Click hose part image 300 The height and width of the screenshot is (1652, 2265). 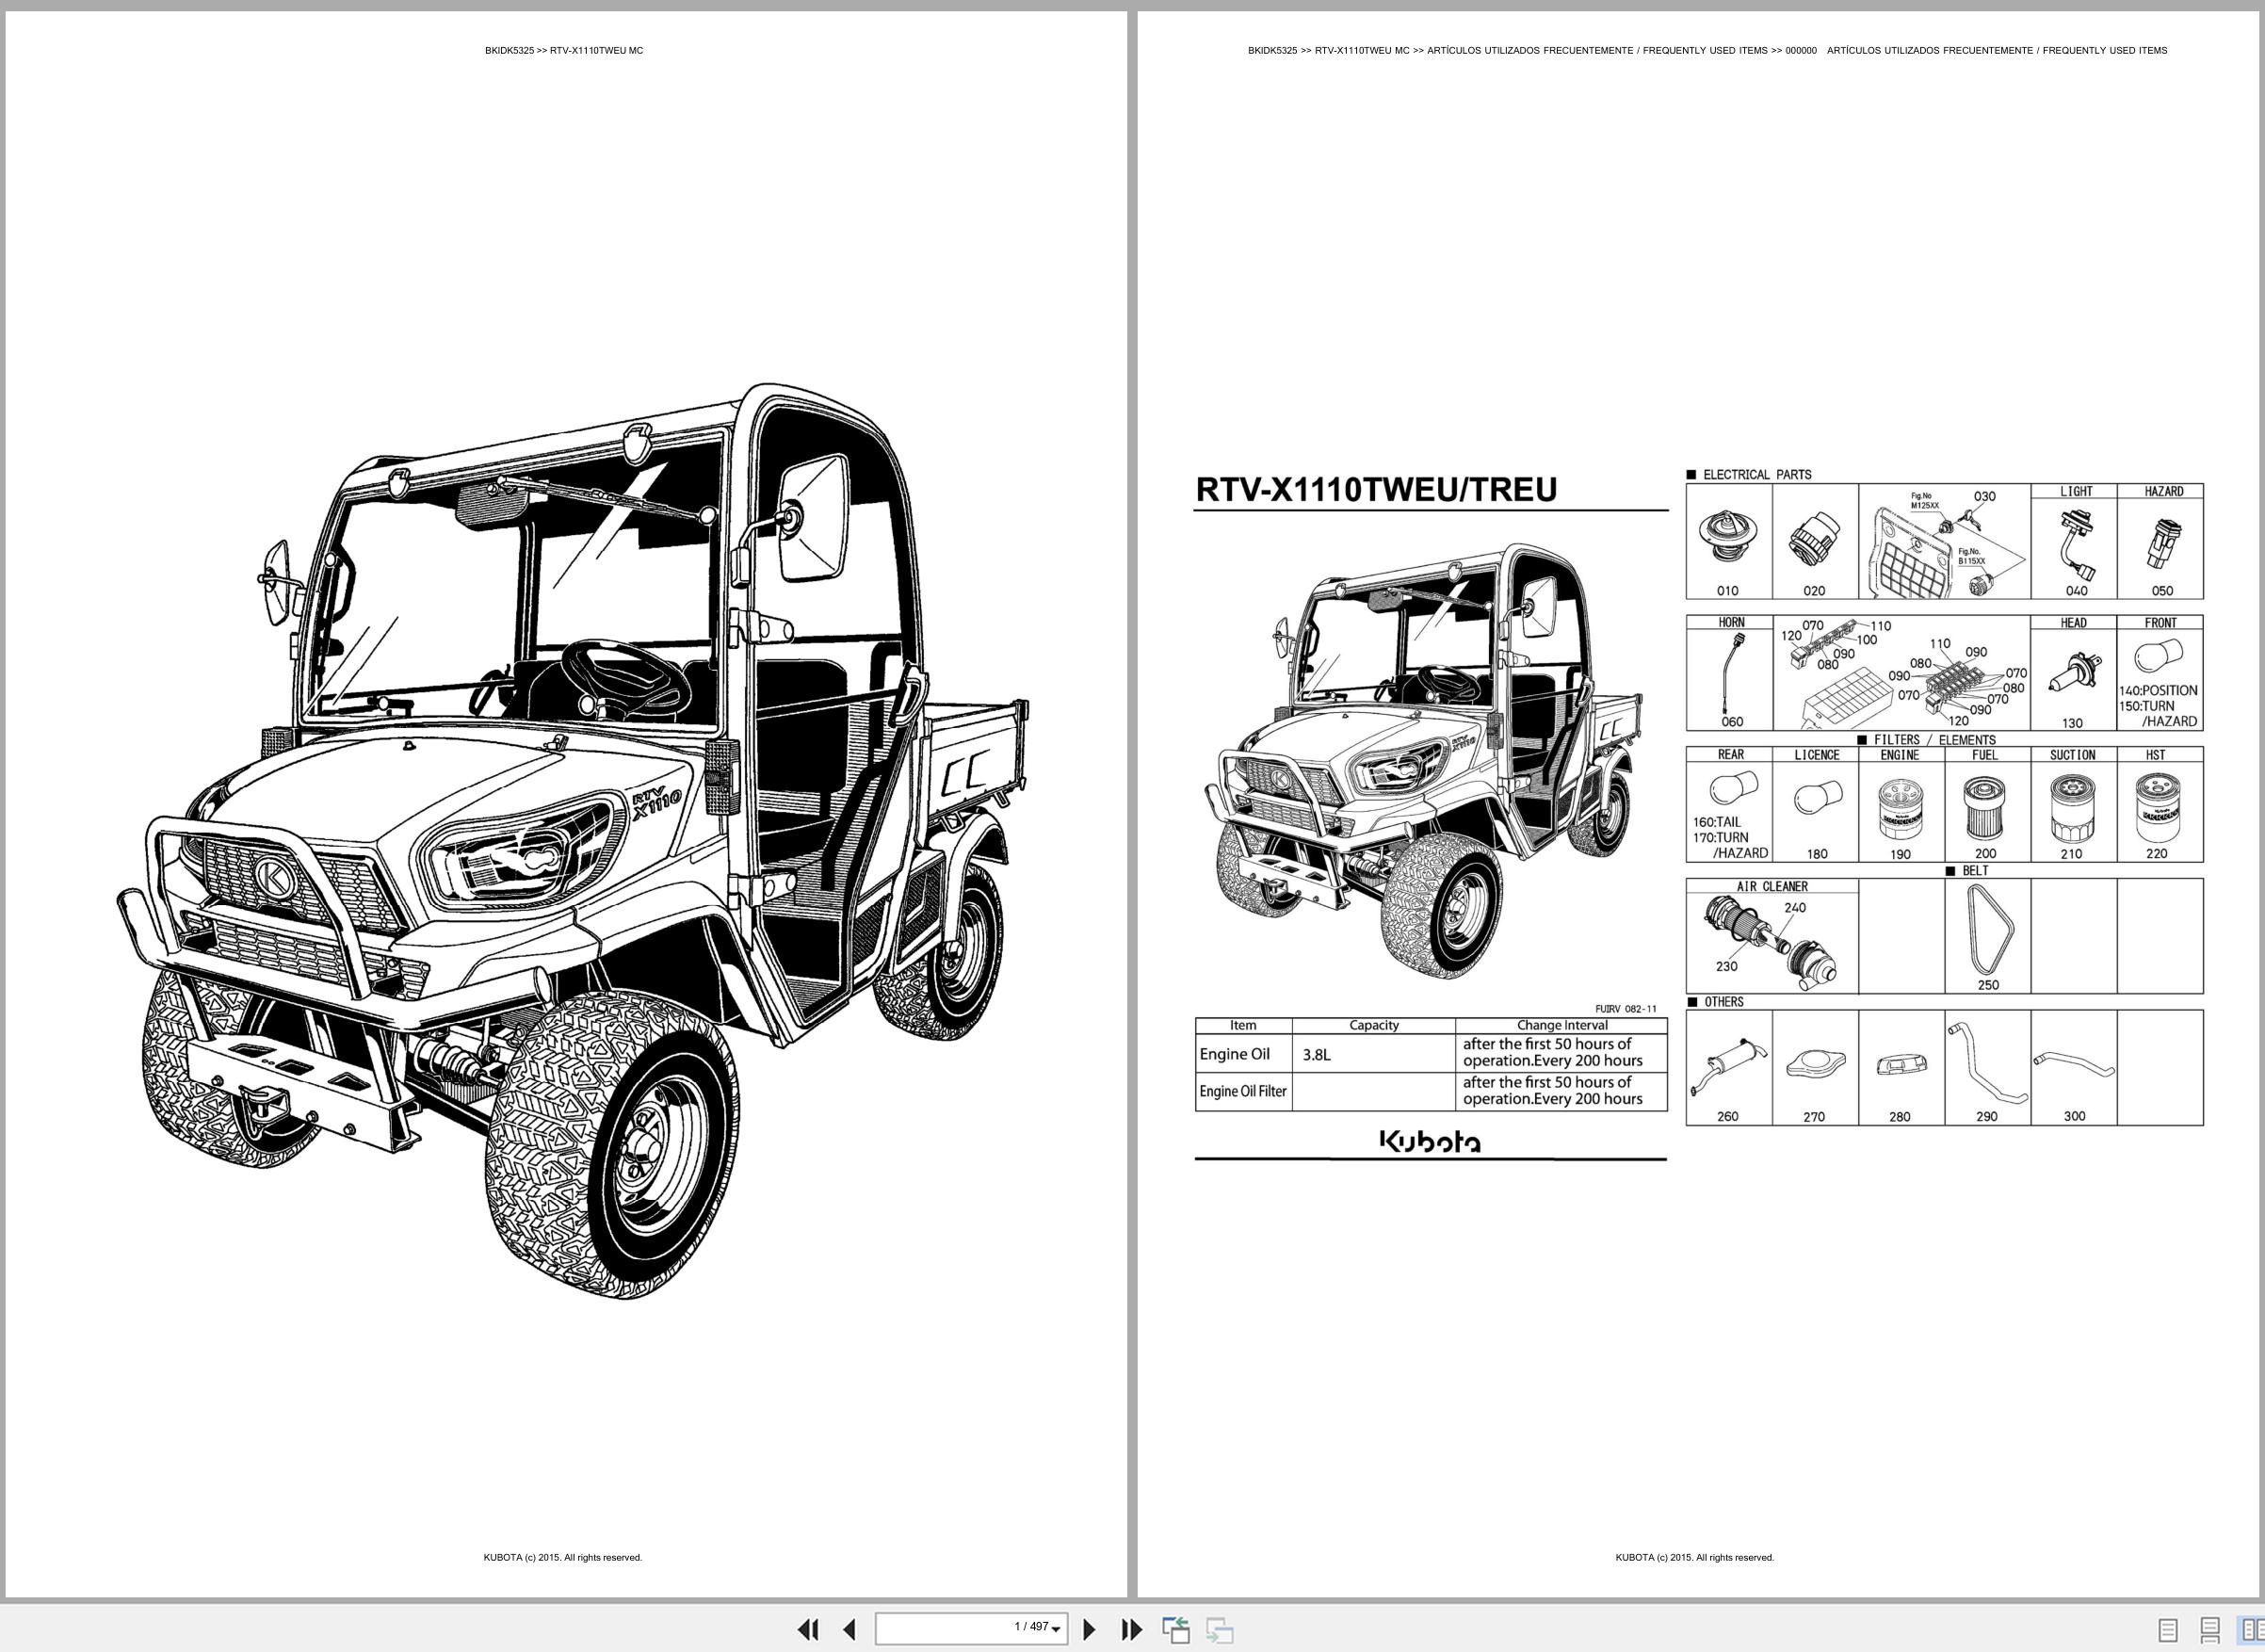(2073, 1064)
